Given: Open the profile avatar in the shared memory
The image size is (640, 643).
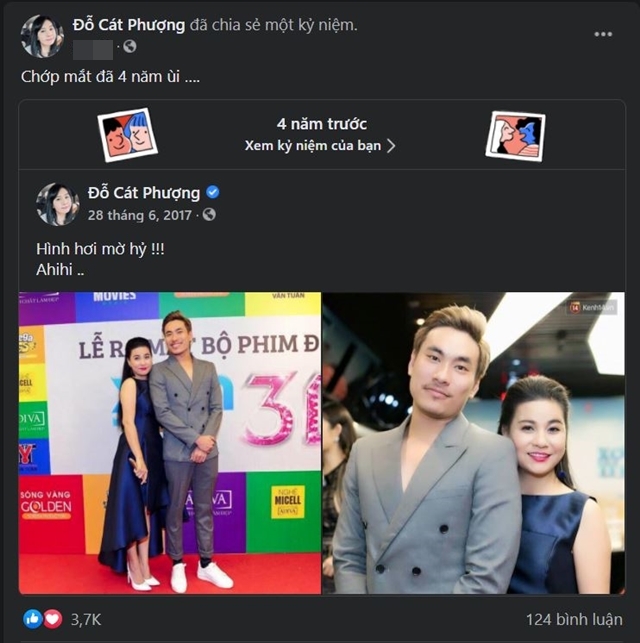Looking at the screenshot, I should (57, 204).
